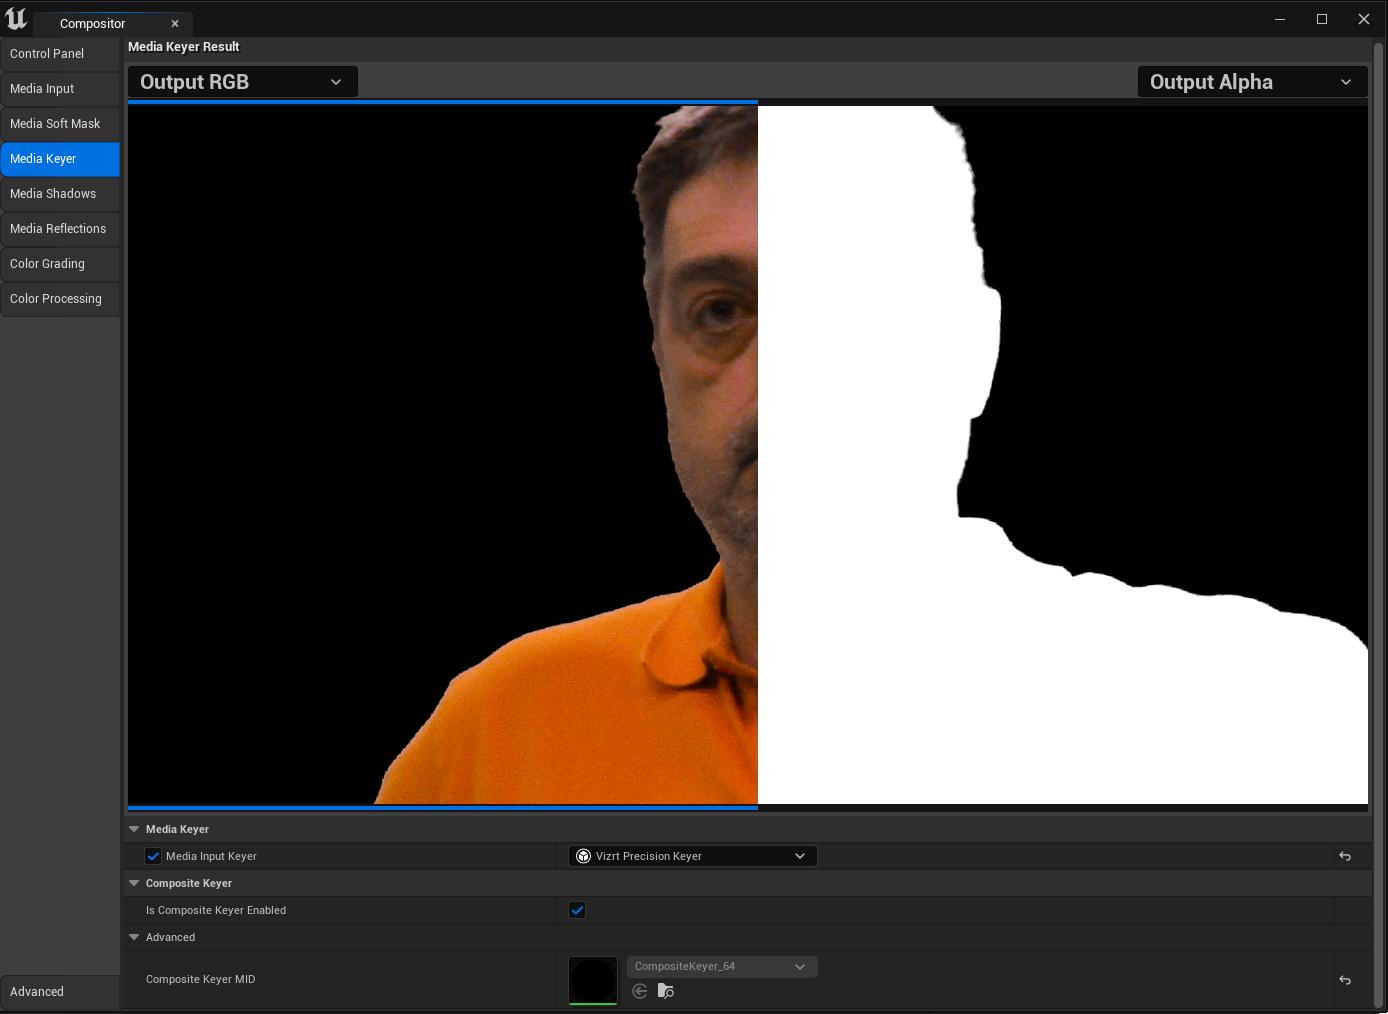Open the Output RGB dropdown
This screenshot has height=1014, width=1388.
tap(242, 82)
